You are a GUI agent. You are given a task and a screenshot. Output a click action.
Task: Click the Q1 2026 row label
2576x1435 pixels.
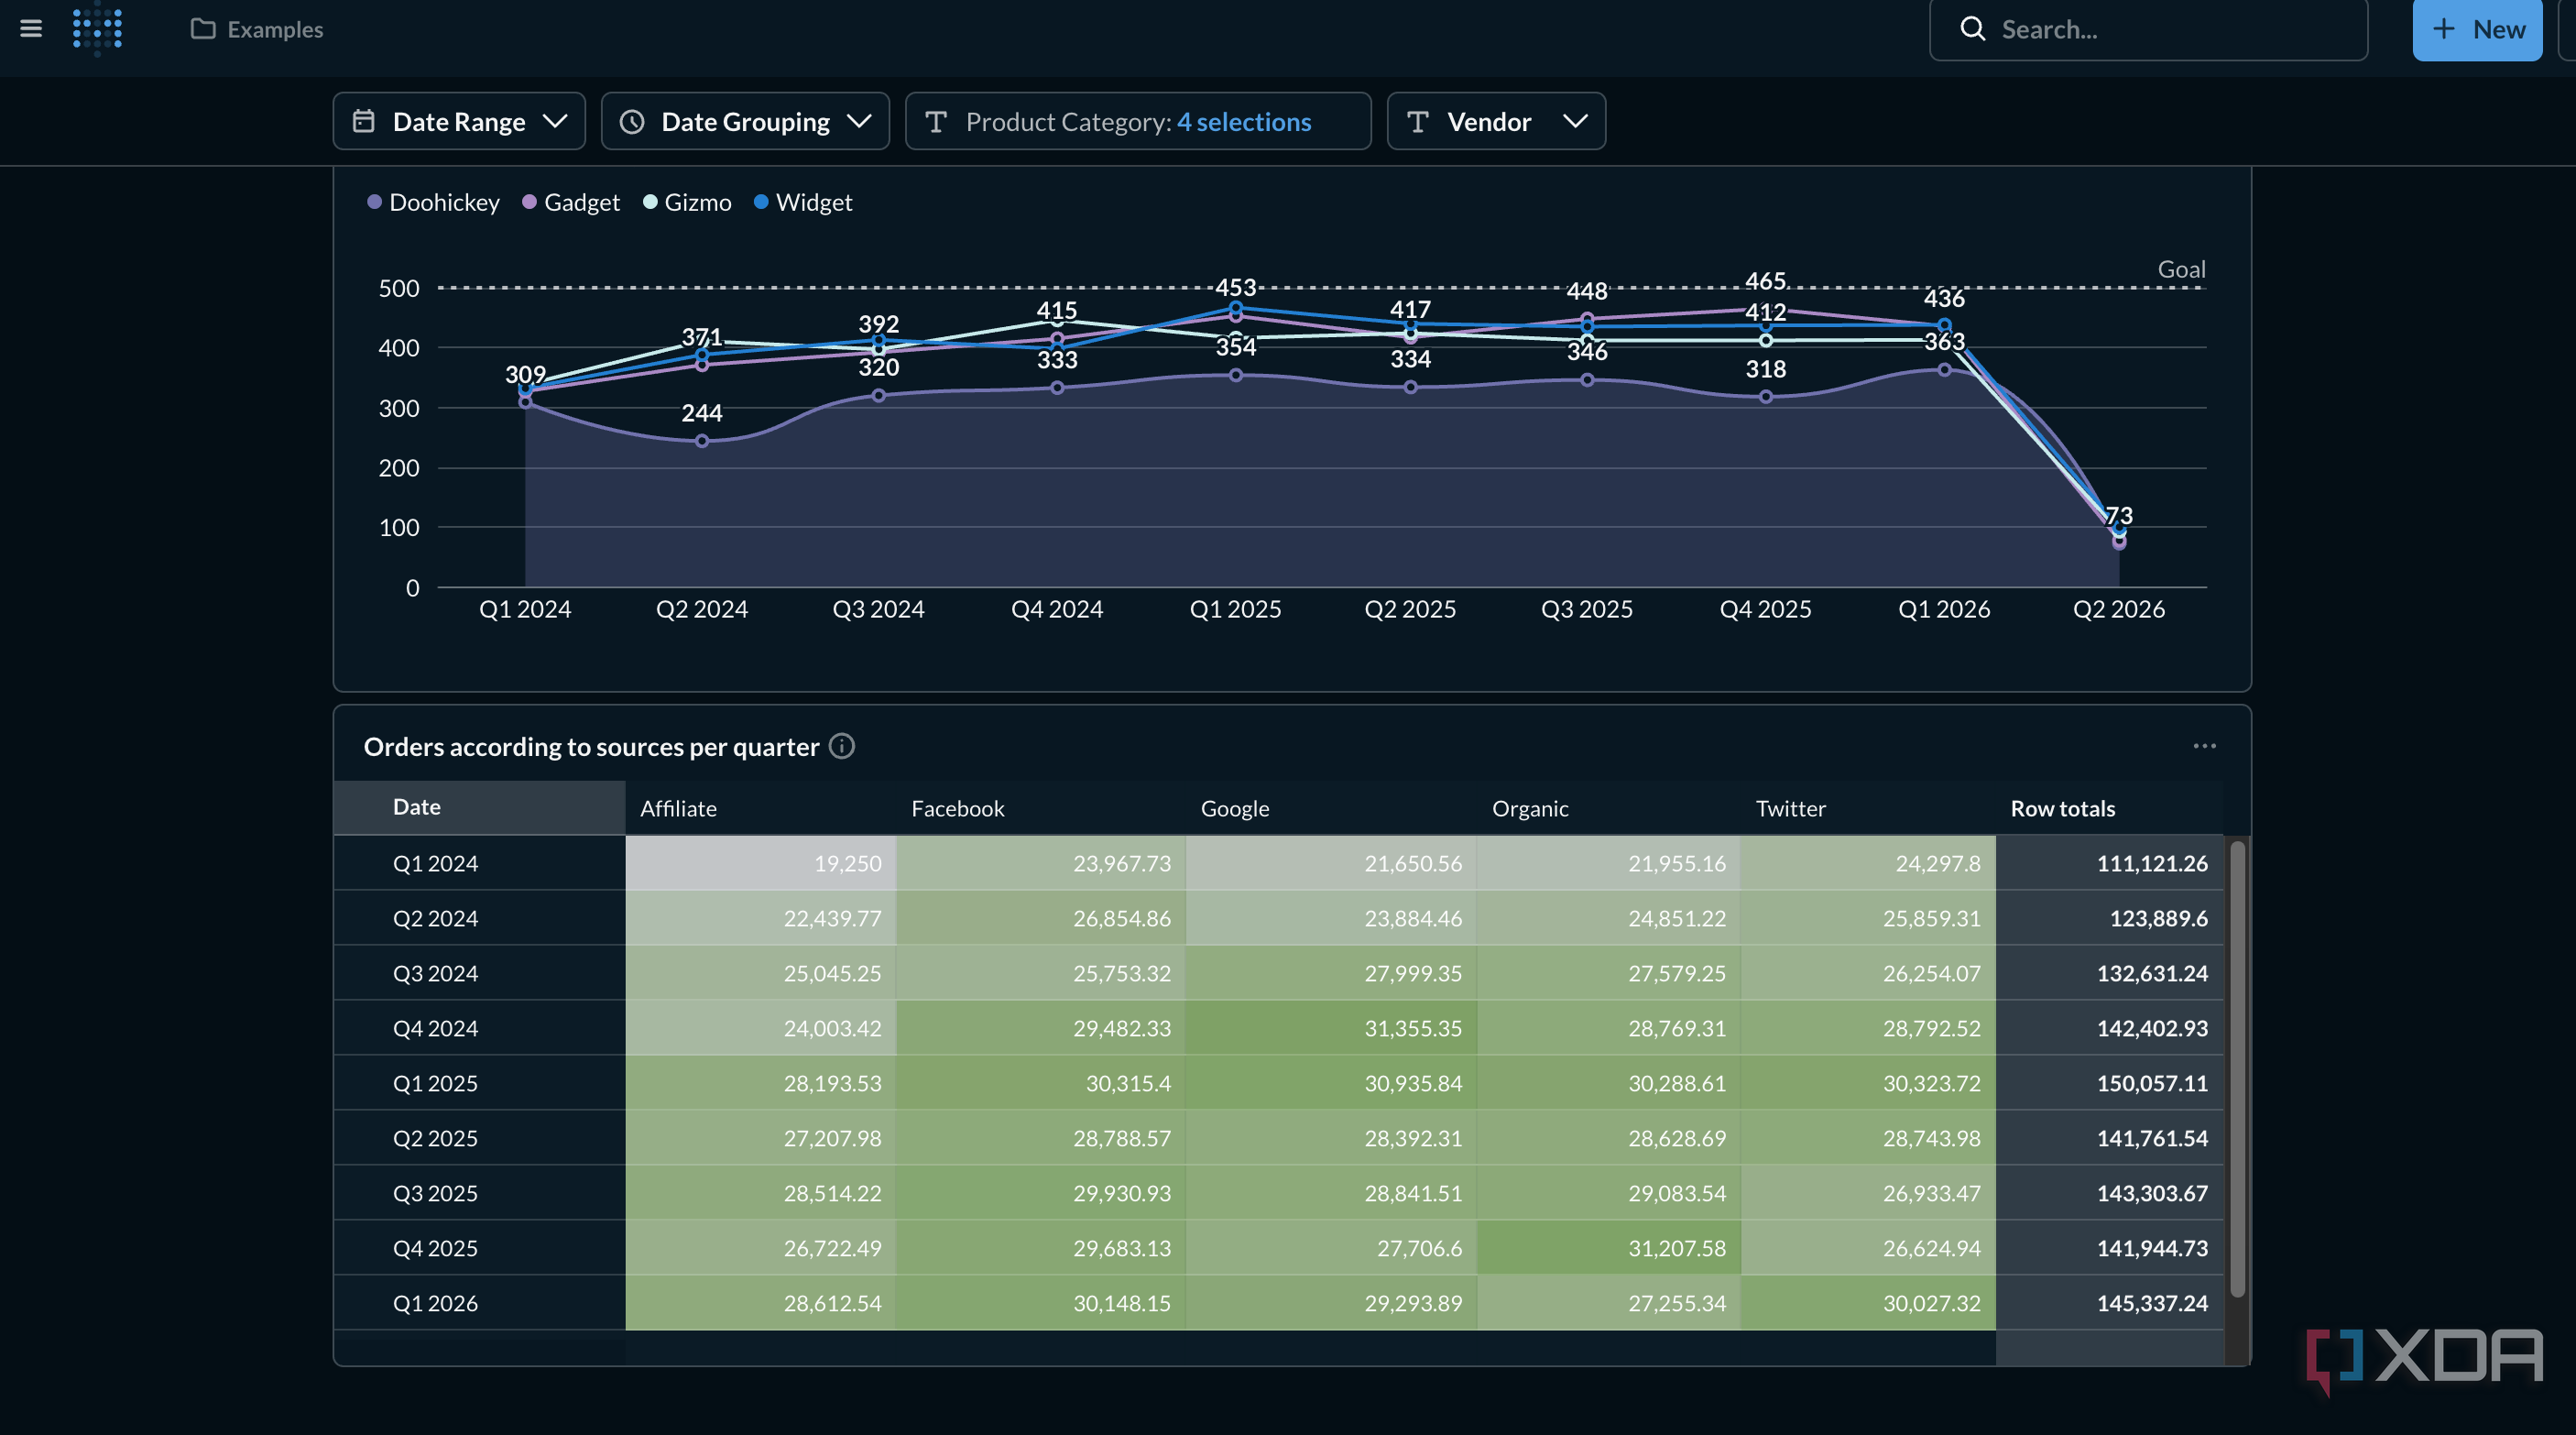pyautogui.click(x=435, y=1303)
